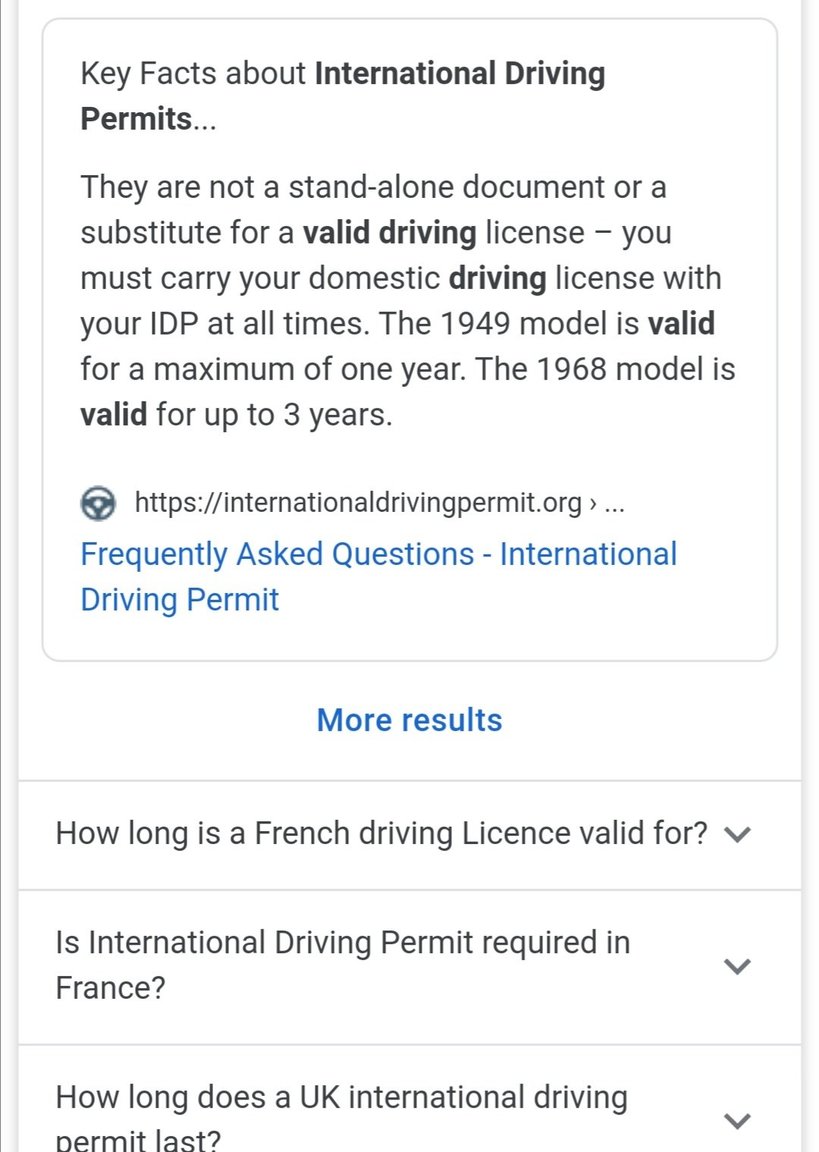This screenshot has height=1152, width=819.
Task: Click the 'valid for up to 3 years' text
Action: coord(237,415)
